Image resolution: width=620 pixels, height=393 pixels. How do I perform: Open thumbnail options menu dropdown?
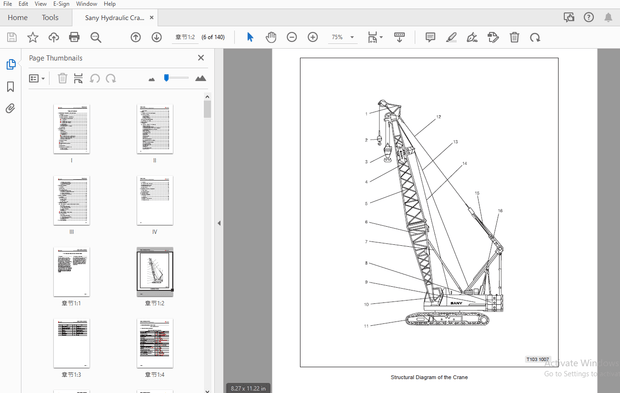[x=37, y=78]
